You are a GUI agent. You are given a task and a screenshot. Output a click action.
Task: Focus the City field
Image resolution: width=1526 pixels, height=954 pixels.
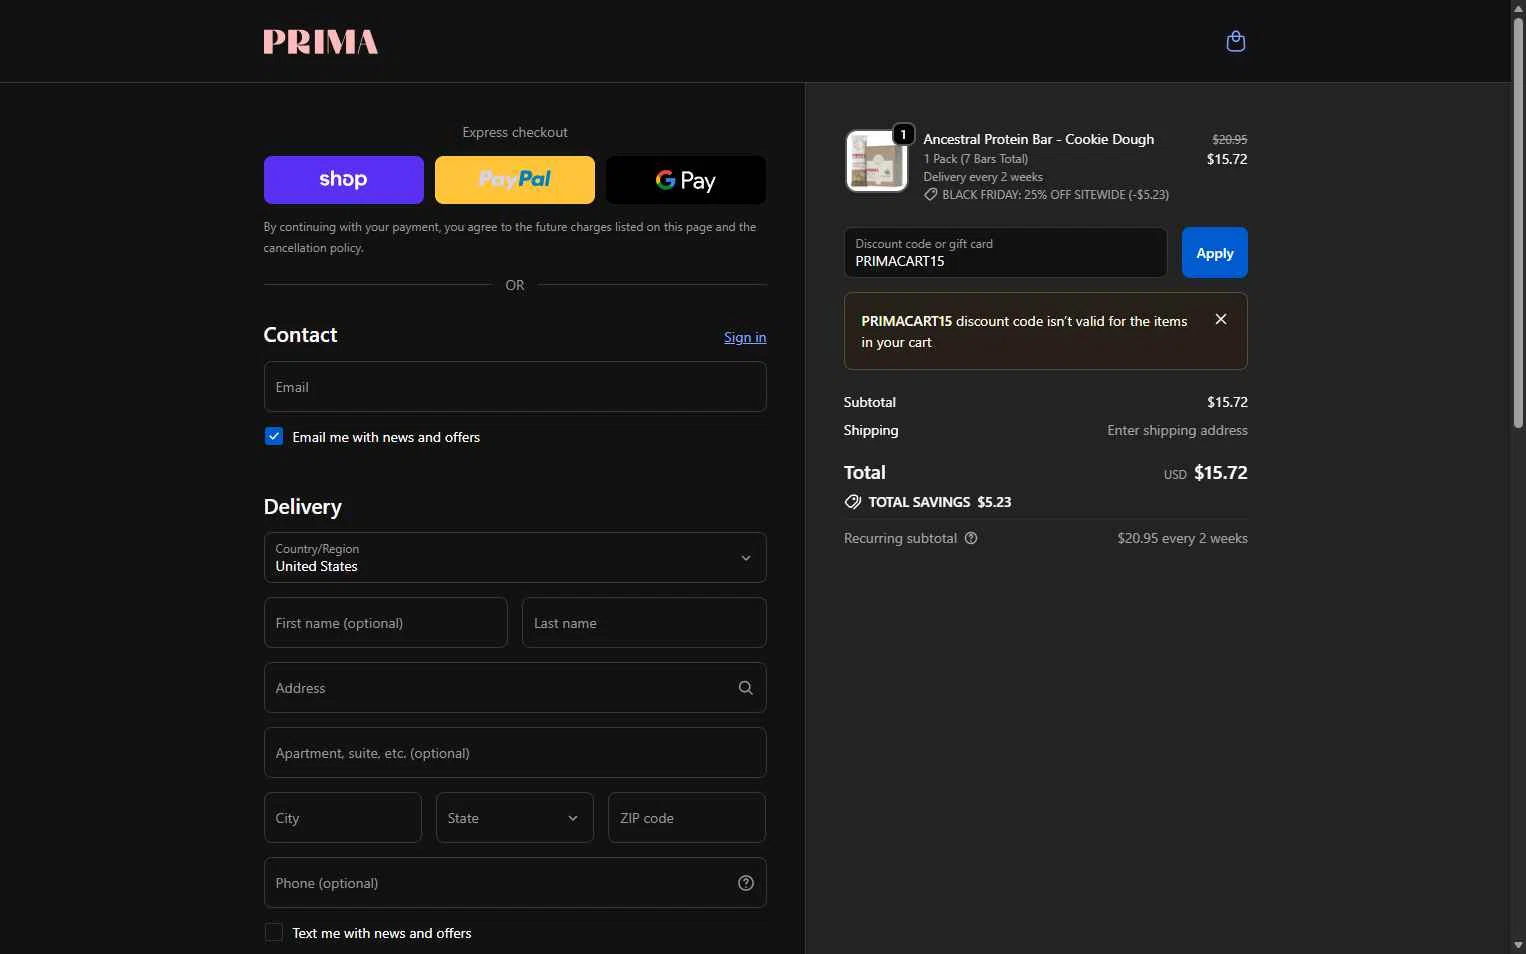pos(343,818)
